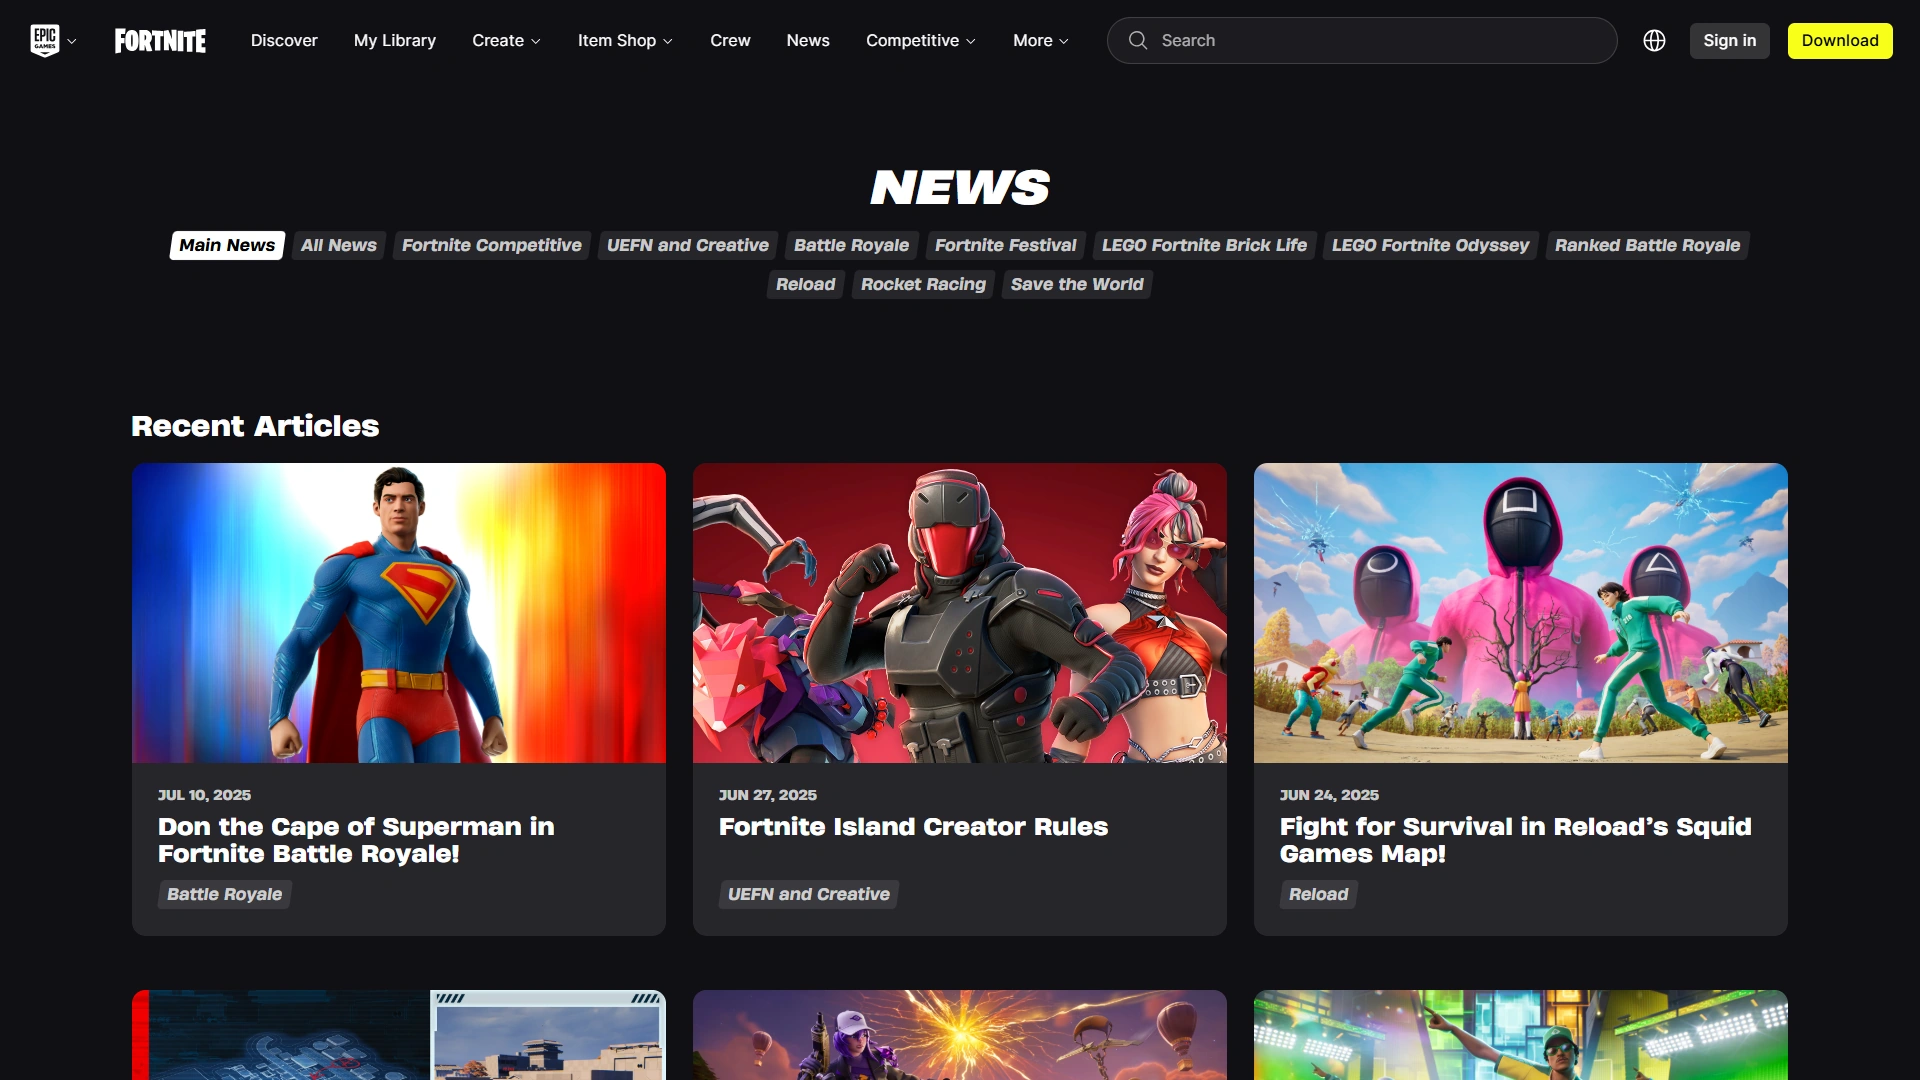Click the Reload tag on Squid Games article
The width and height of the screenshot is (1920, 1080).
click(1318, 895)
